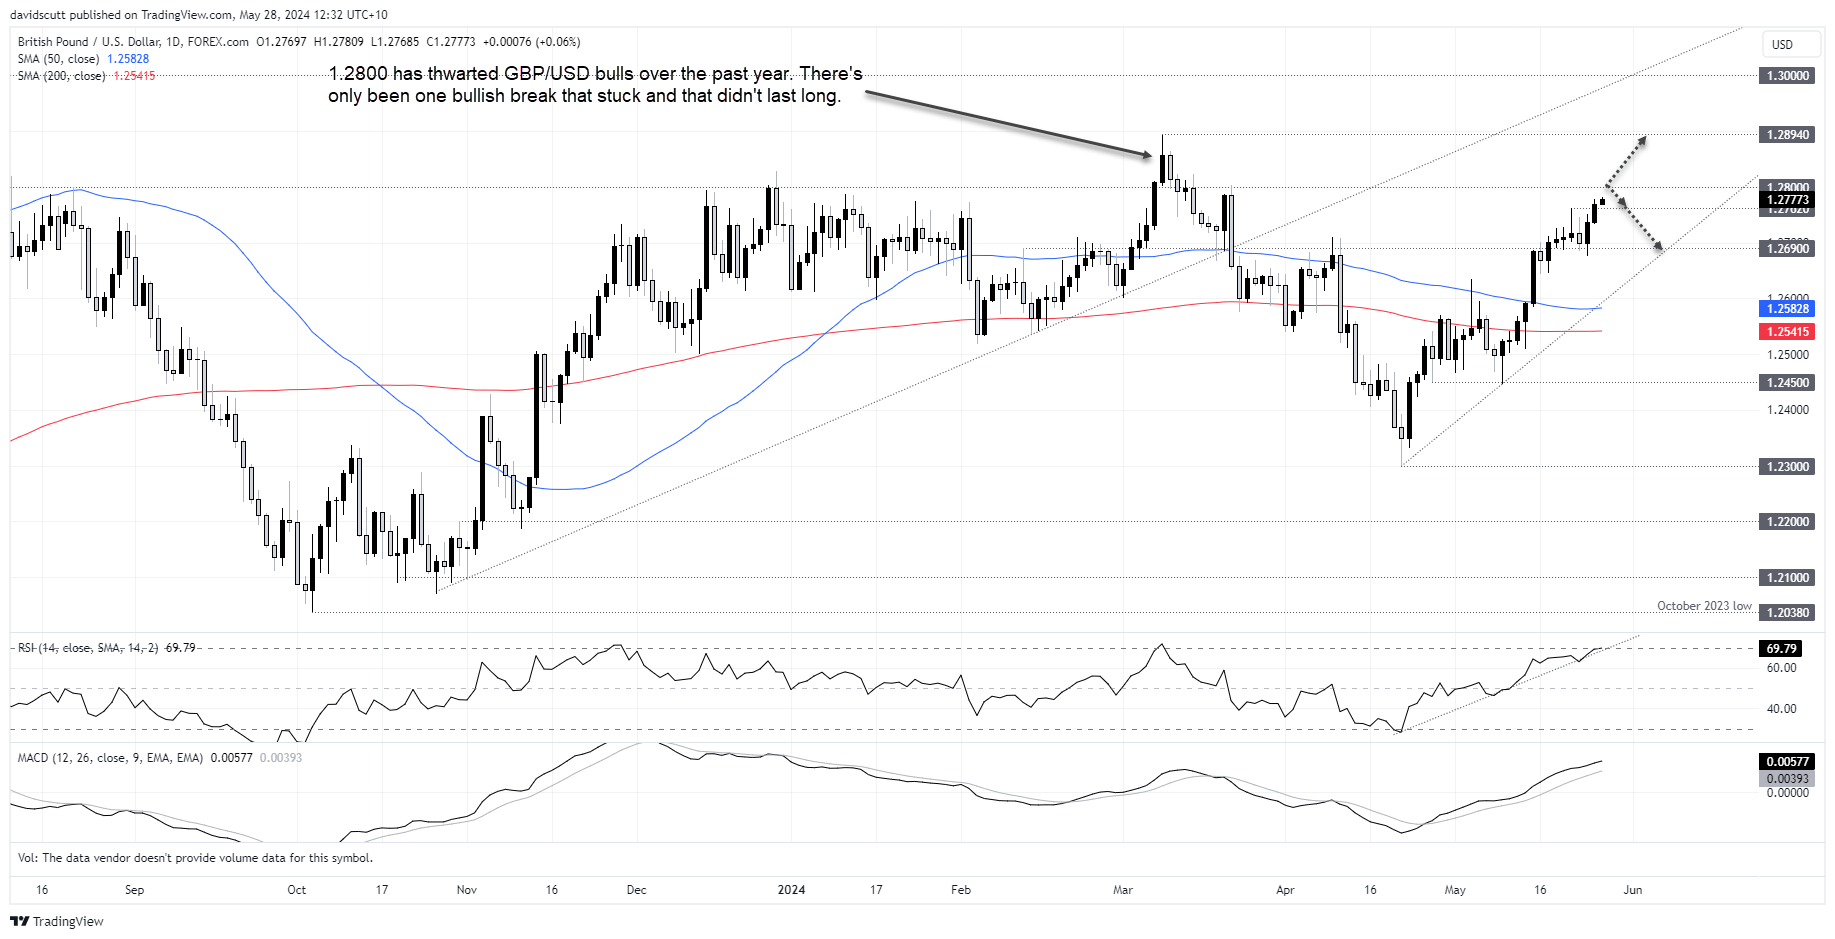Screen dimensions: 1835x939
Task: Select the 1.30000 price level label
Action: tap(1787, 76)
